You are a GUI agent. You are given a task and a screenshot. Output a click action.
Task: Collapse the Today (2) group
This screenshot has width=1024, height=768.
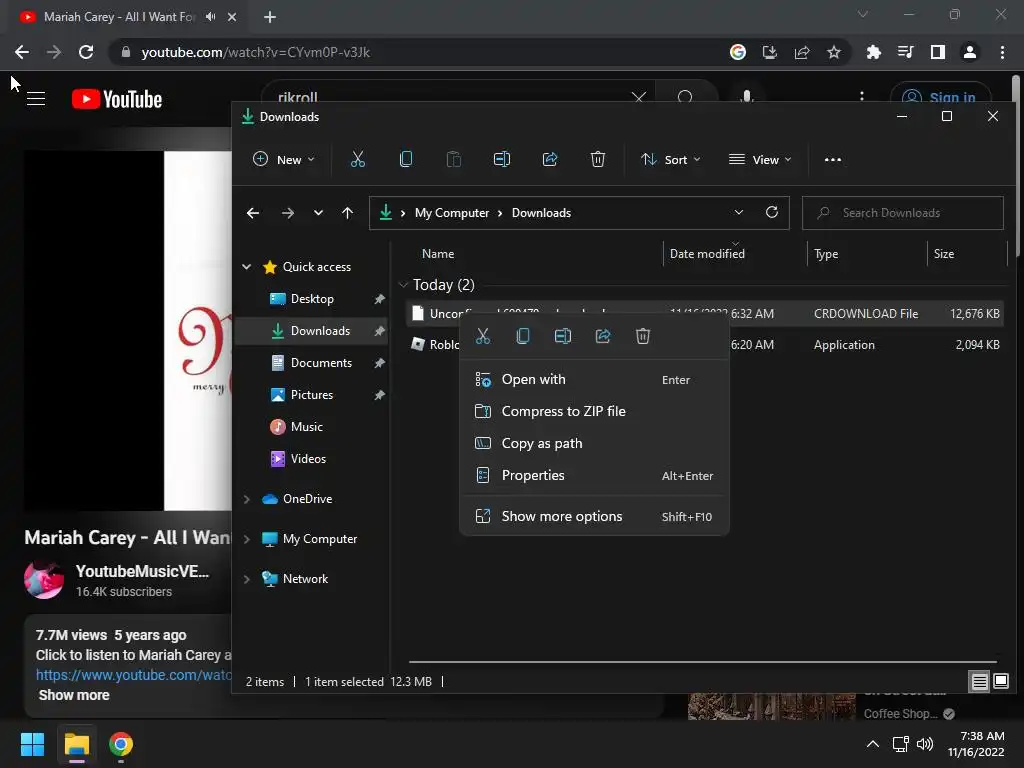click(x=403, y=285)
